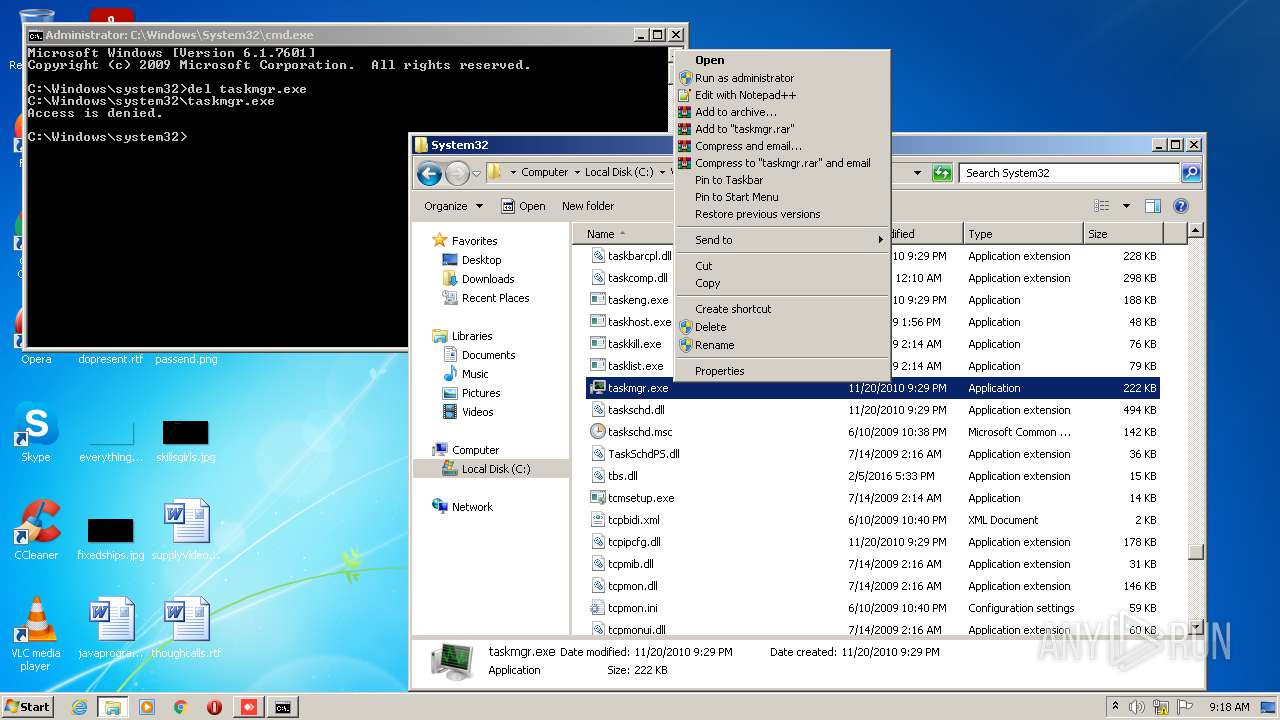Viewport: 1280px width, 720px height.
Task: Choose Compress to "taskmgr.rar" and email
Action: pyautogui.click(x=782, y=163)
